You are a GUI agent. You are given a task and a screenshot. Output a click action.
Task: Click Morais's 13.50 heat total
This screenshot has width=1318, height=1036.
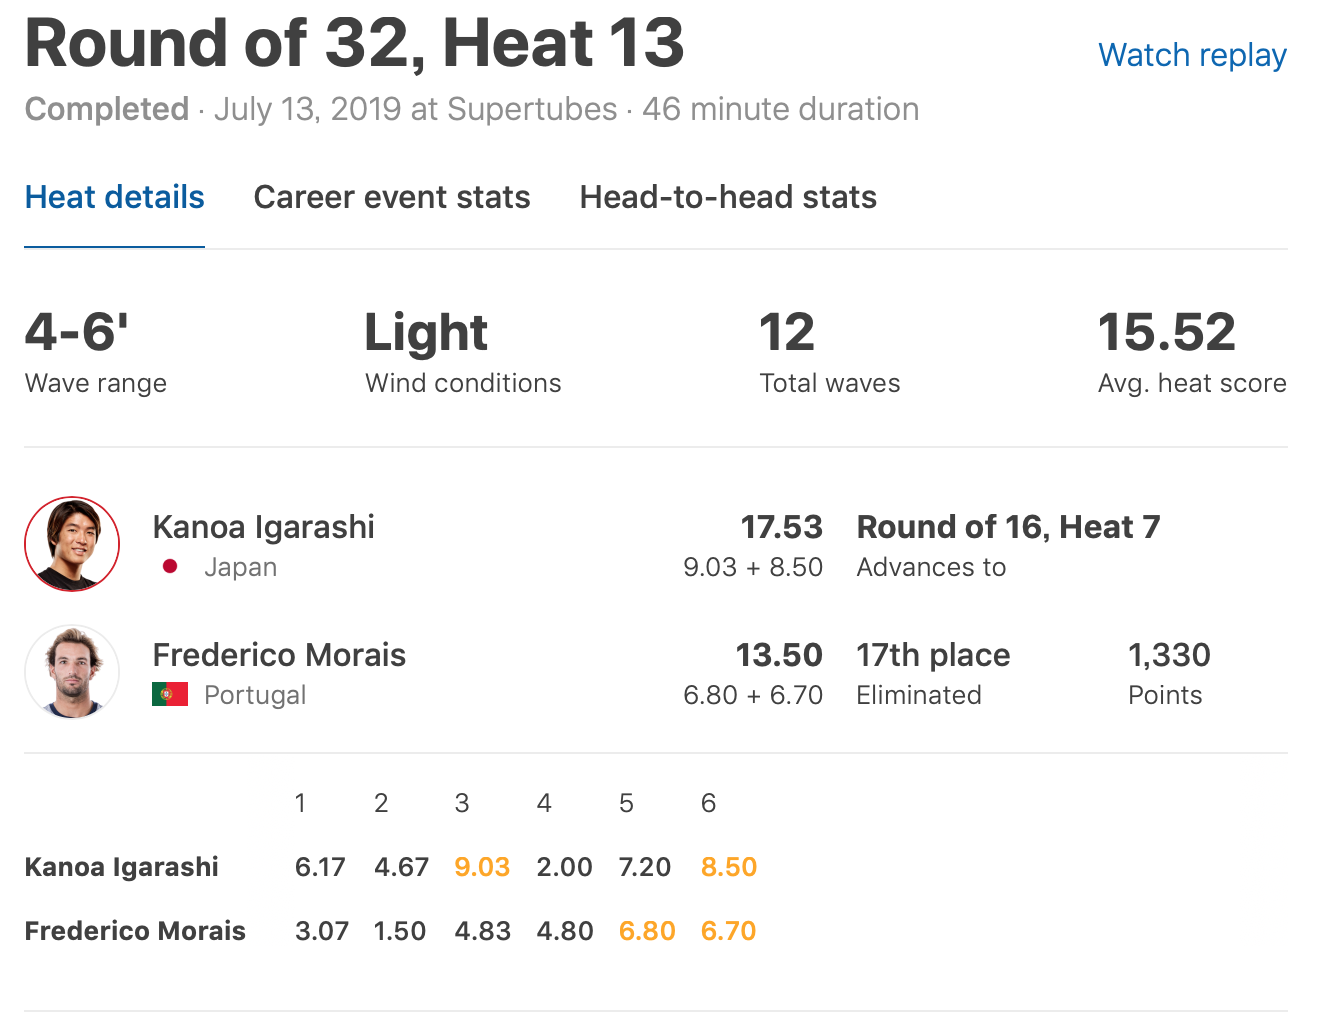779,655
